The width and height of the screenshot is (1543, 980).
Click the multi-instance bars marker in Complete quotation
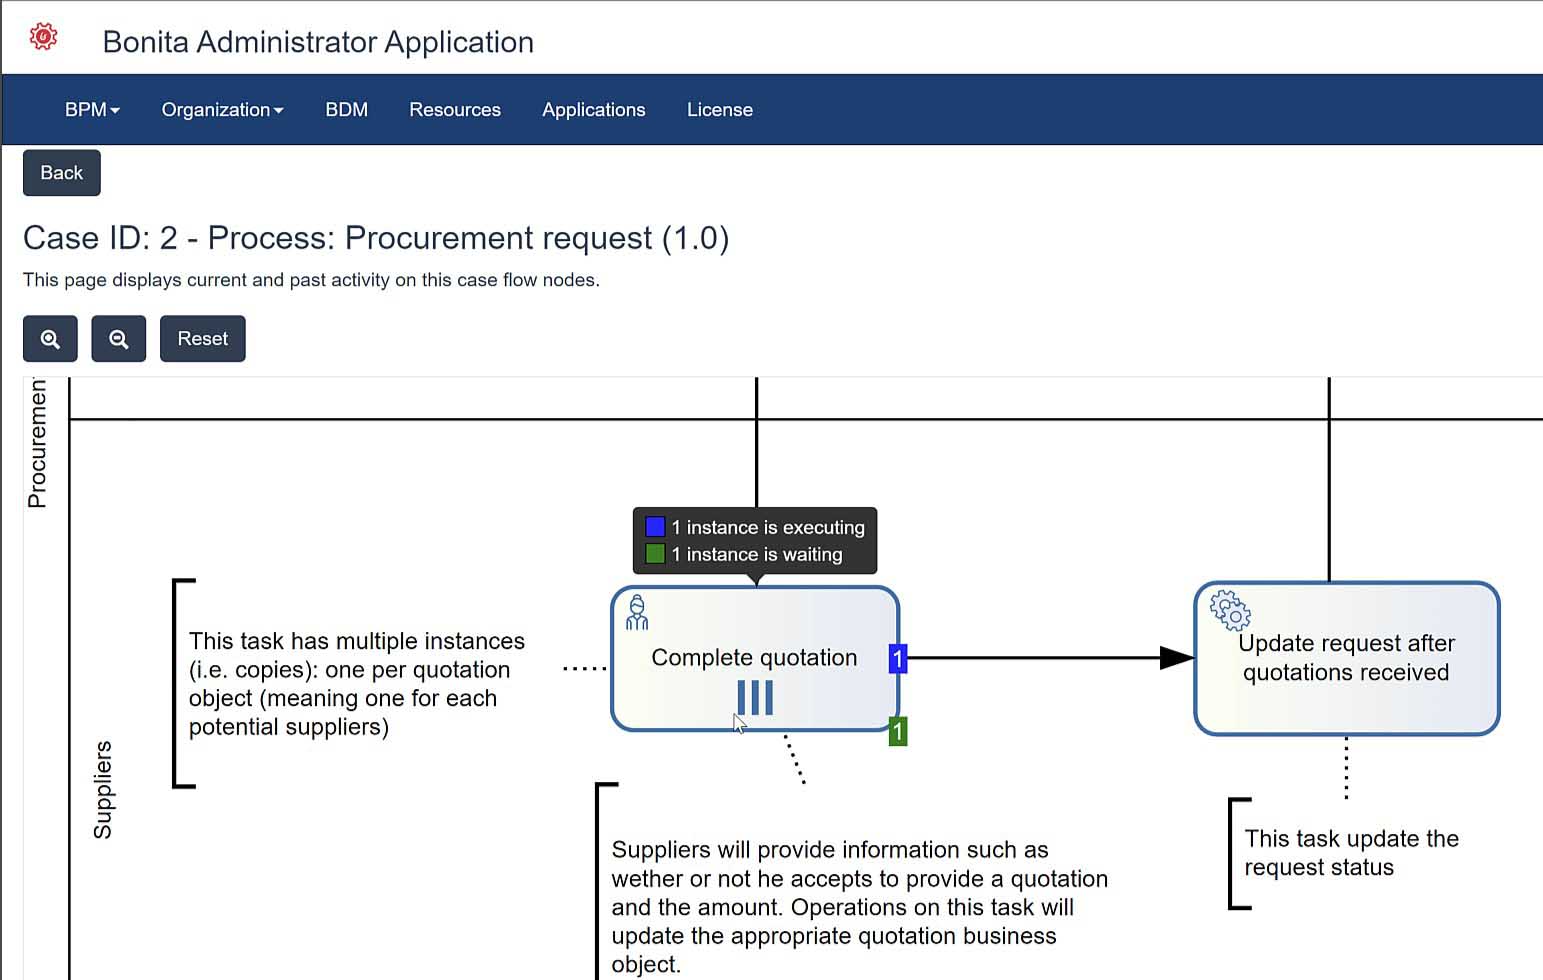[755, 698]
